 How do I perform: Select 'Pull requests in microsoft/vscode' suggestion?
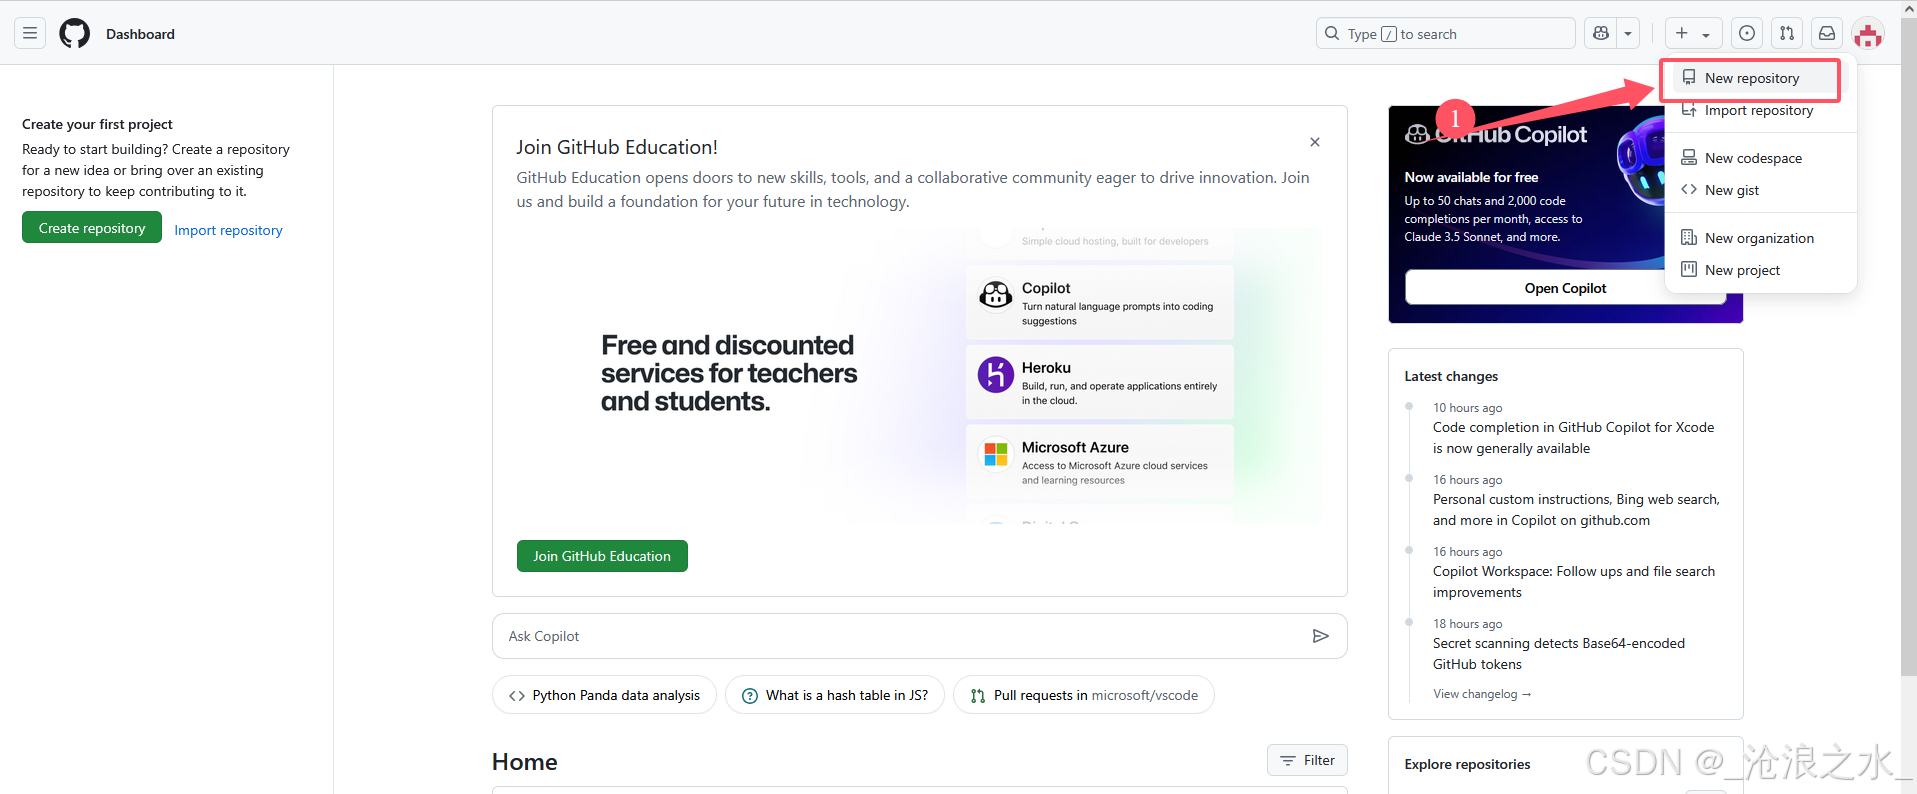click(x=1084, y=695)
